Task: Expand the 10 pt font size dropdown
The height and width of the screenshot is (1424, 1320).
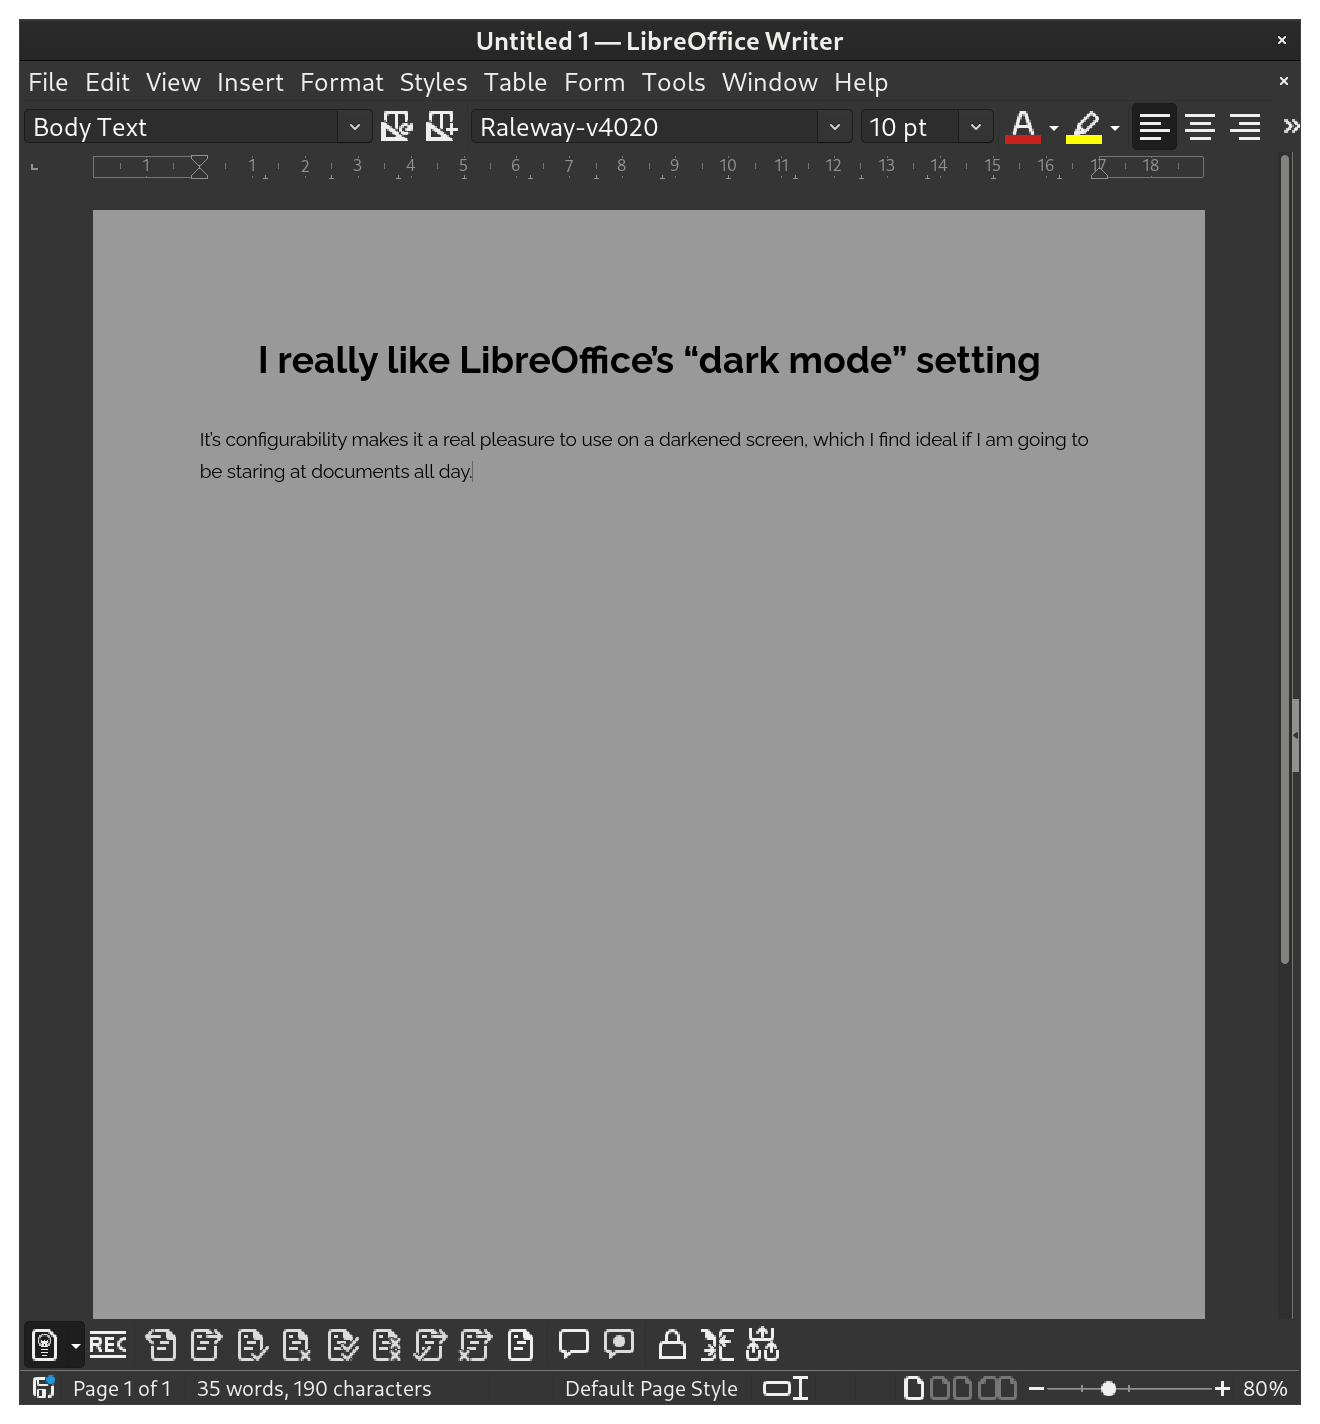Action: point(975,127)
